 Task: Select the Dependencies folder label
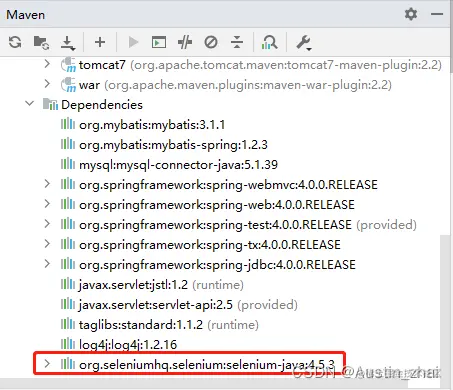pyautogui.click(x=102, y=105)
